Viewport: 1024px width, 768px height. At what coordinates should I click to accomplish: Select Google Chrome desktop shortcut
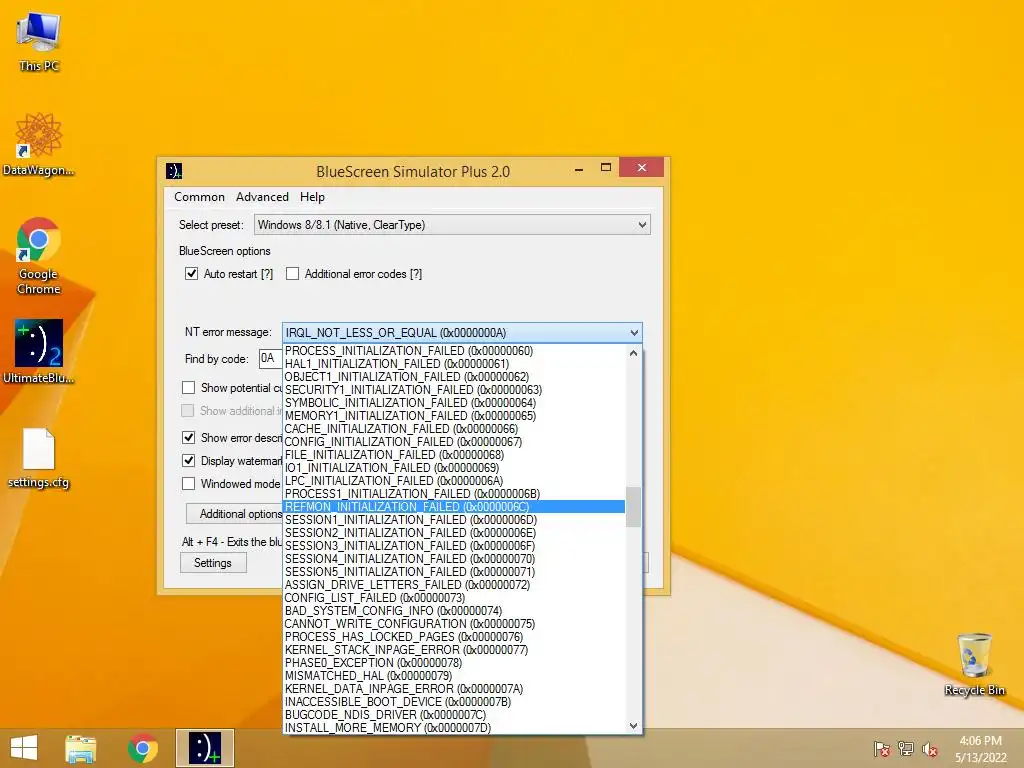tap(39, 255)
